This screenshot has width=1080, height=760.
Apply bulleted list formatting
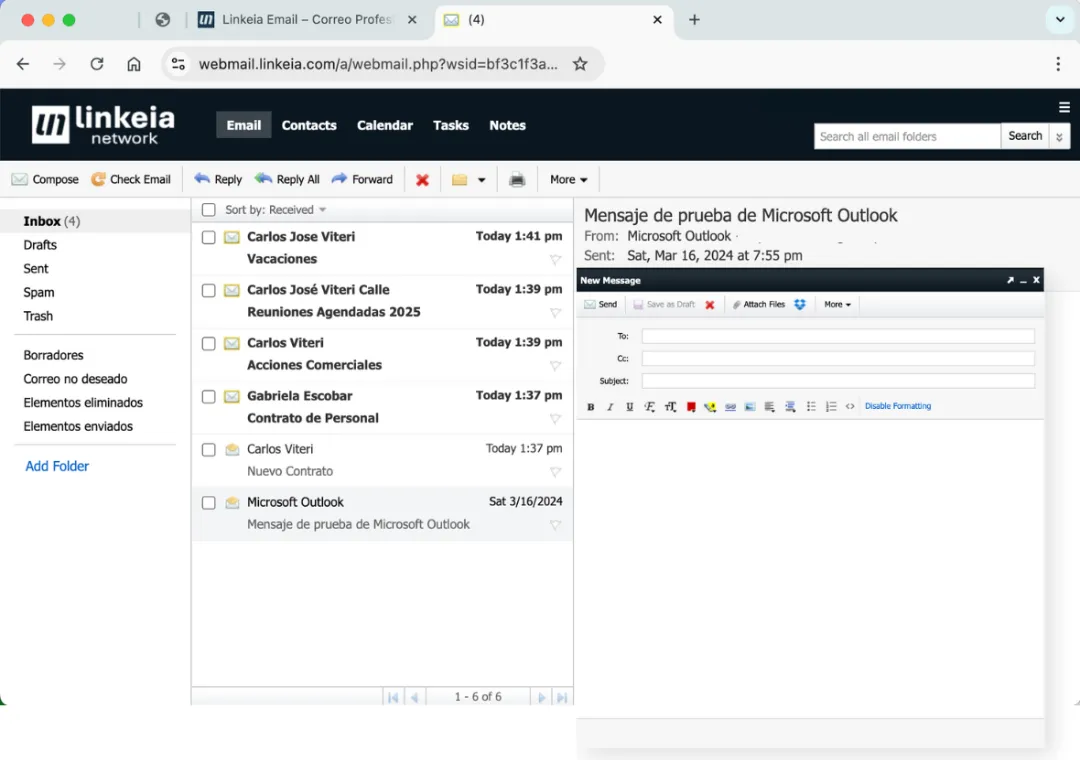(811, 407)
